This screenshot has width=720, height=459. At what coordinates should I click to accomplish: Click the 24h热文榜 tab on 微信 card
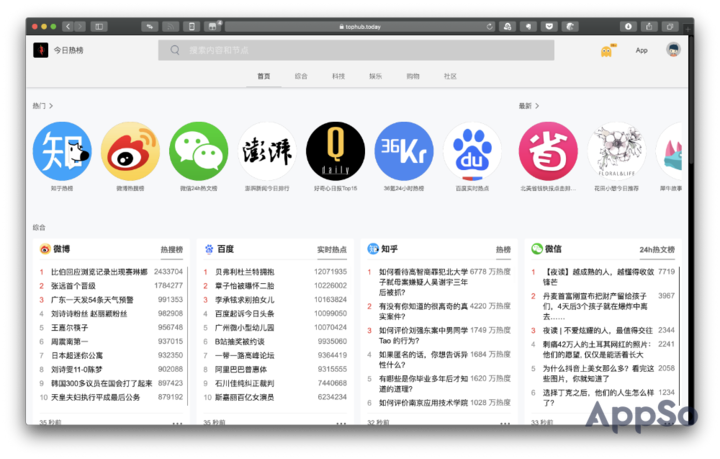pos(657,250)
